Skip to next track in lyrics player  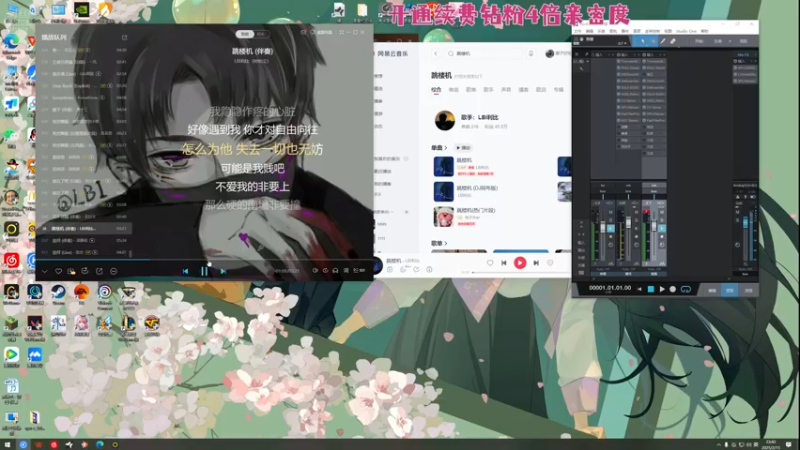(223, 271)
